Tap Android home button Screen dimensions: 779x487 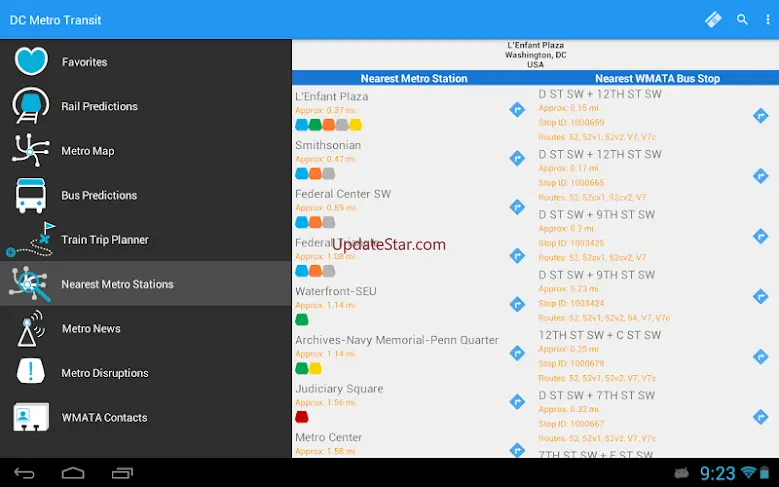[73, 473]
